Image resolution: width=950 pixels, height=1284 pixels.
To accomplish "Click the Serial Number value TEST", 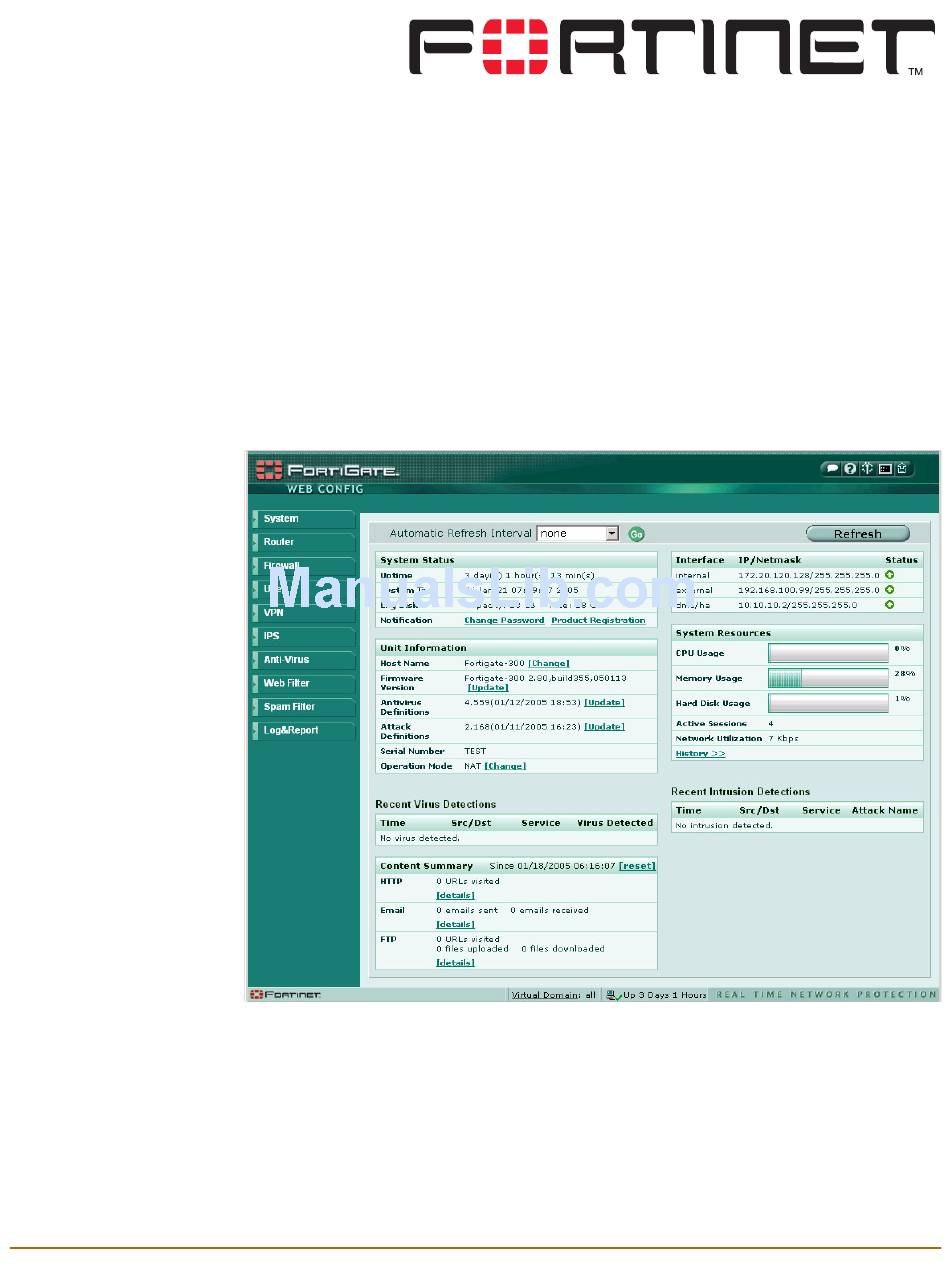I will point(475,751).
